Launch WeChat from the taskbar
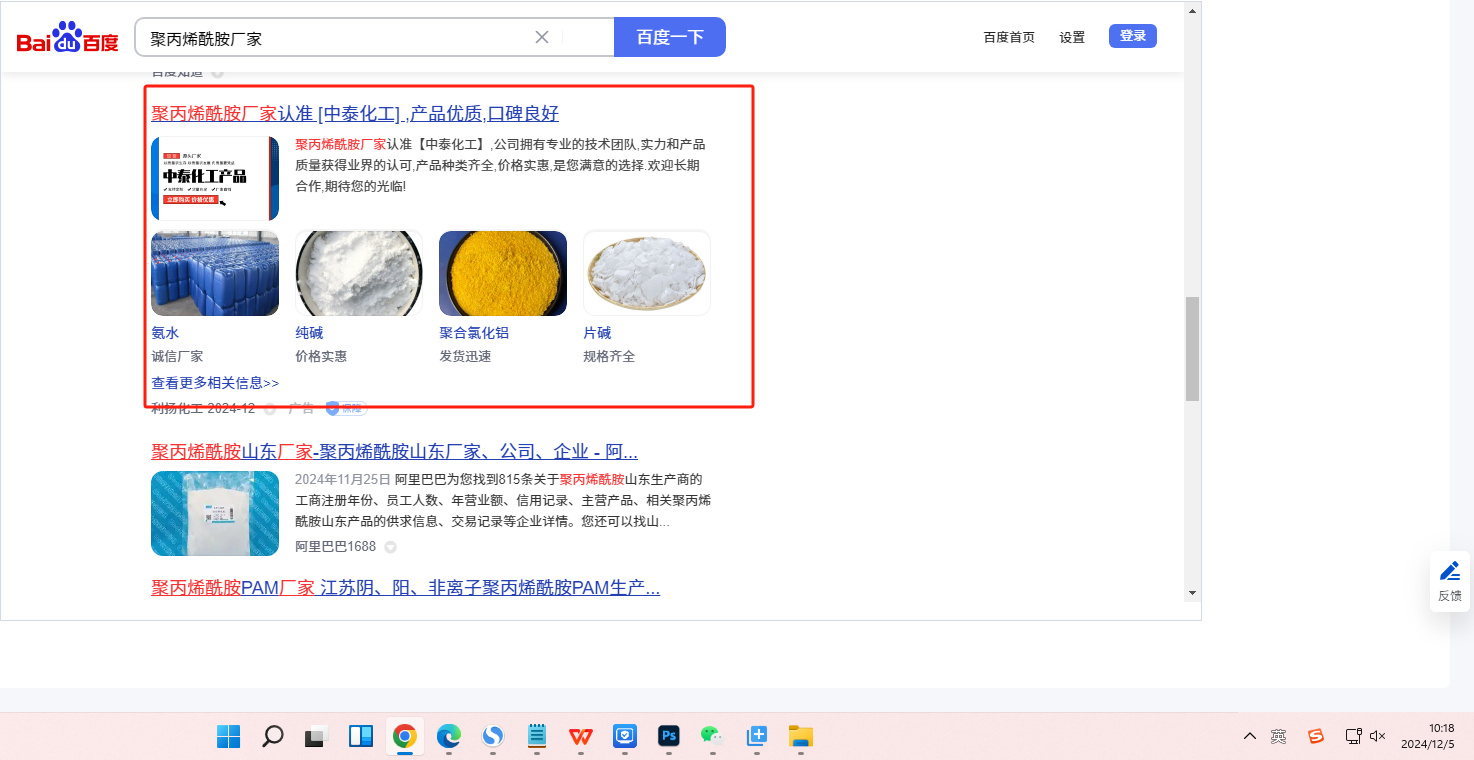This screenshot has height=760, width=1474. pyautogui.click(x=712, y=737)
